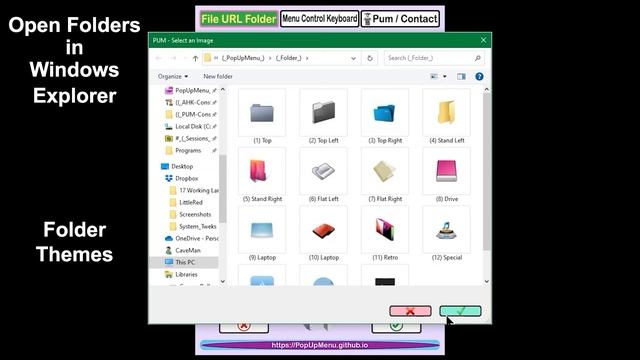Screen dimensions: 640x360
Task: Click the New folder button
Action: [218, 76]
